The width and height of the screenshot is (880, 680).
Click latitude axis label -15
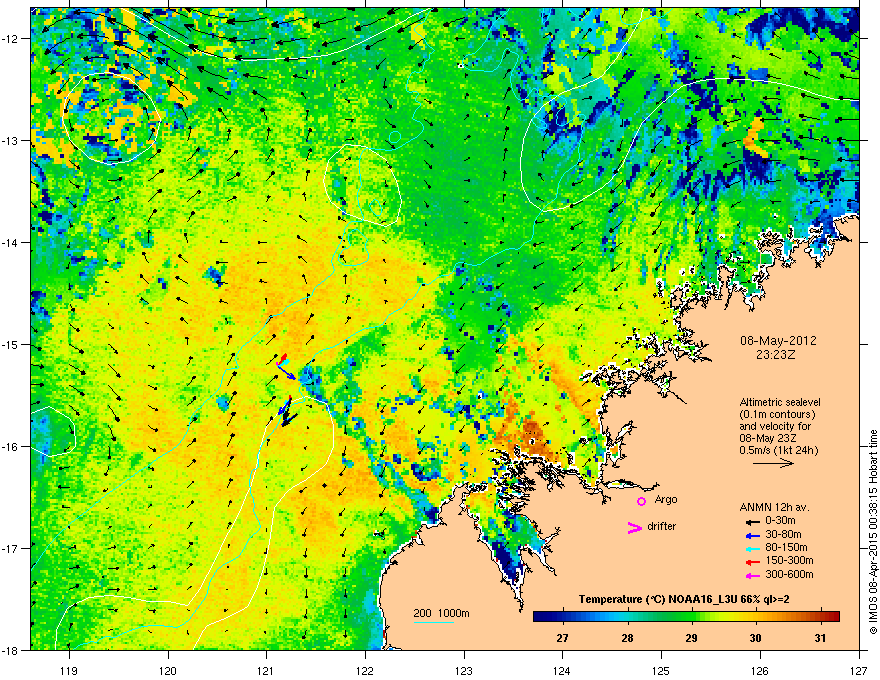[x=12, y=344]
